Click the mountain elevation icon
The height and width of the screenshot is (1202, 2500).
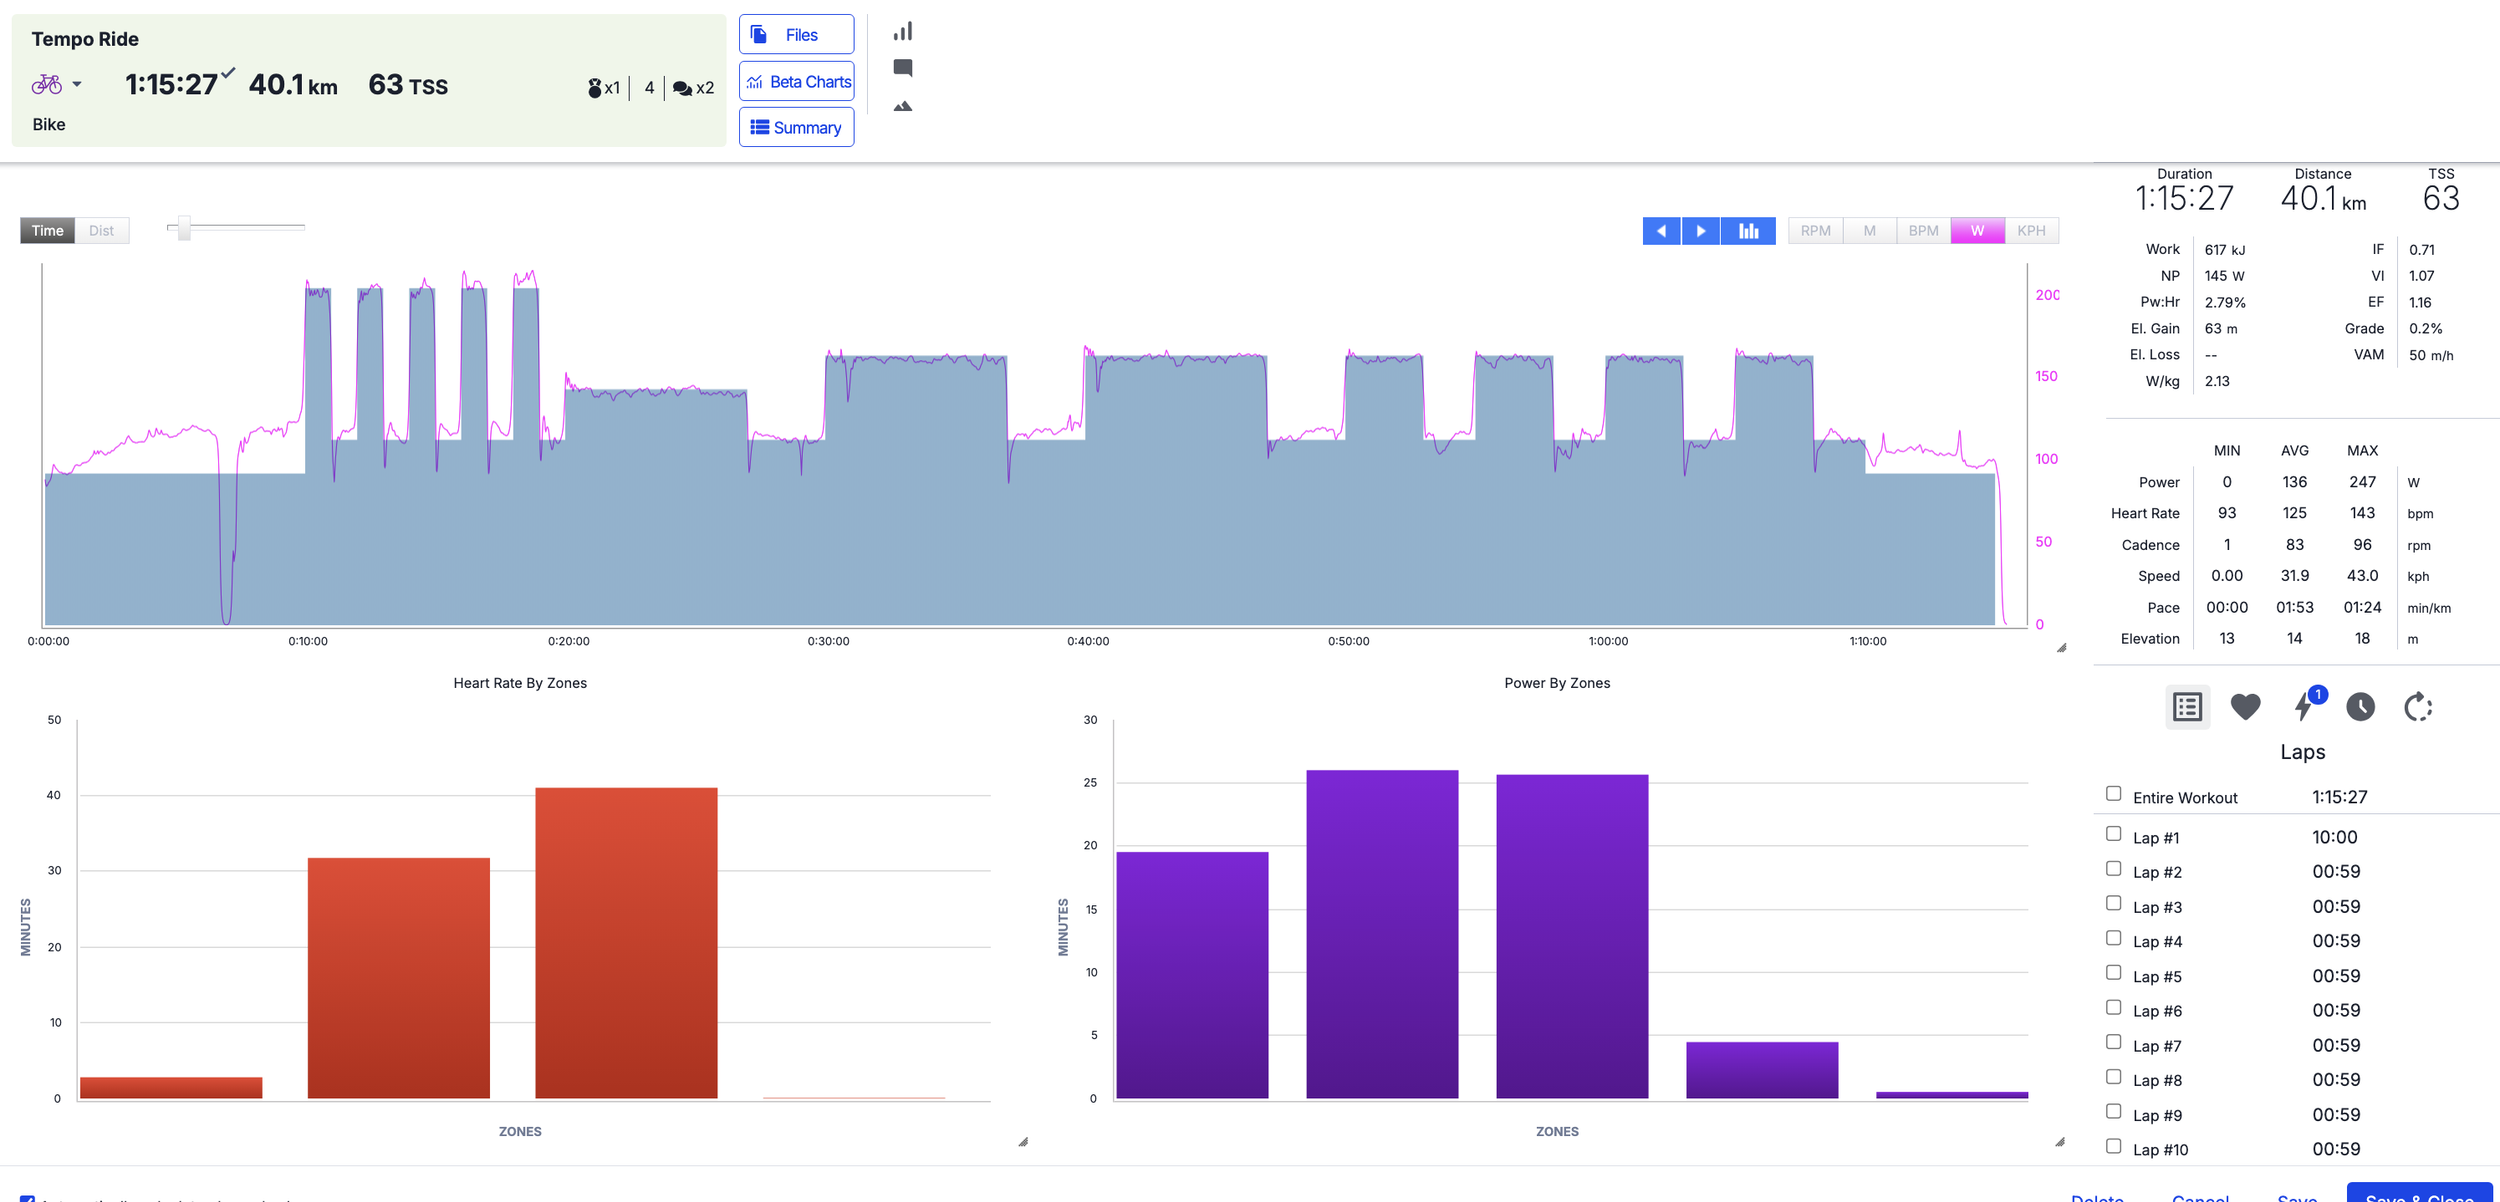pos(902,106)
